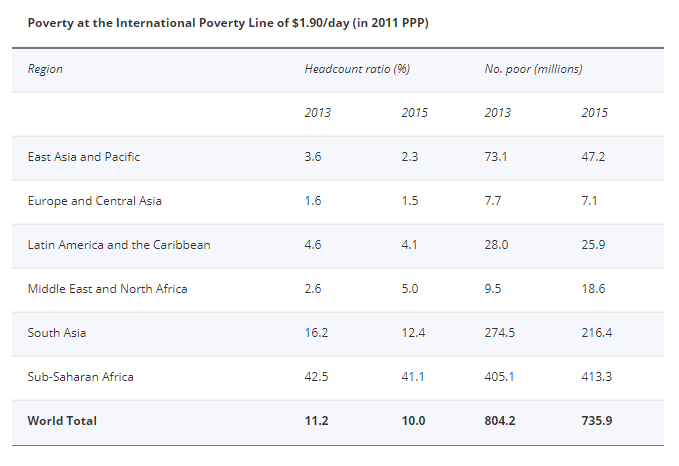
Task: Click the Sub-Saharan Africa row label
Action: point(80,377)
